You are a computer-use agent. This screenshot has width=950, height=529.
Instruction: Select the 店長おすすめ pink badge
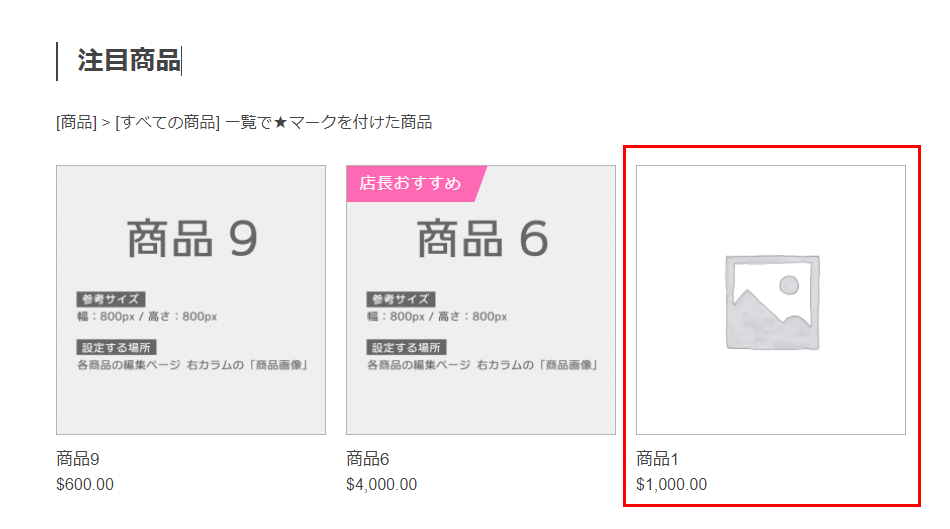pyautogui.click(x=416, y=183)
